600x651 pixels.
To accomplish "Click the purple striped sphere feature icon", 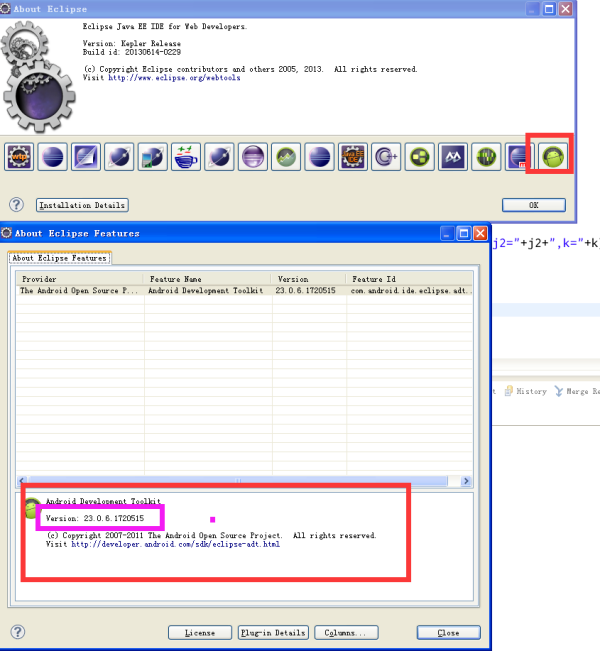I will click(252, 157).
